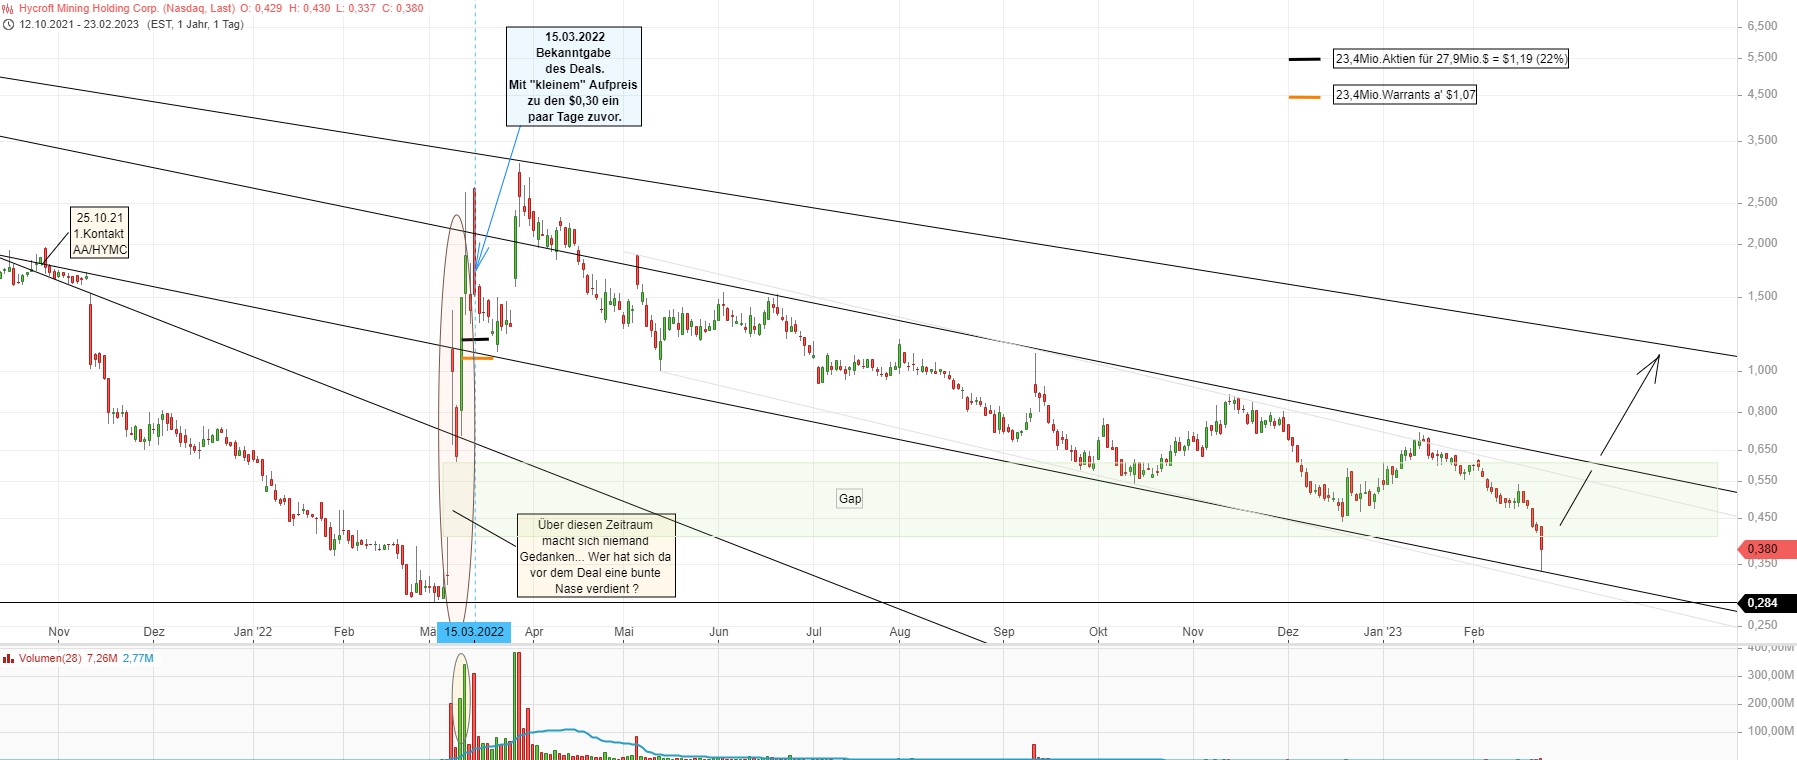Viewport: 1797px width, 760px height.
Task: Click the black legend line for 23,4Mio.Aktien
Action: pos(1304,60)
